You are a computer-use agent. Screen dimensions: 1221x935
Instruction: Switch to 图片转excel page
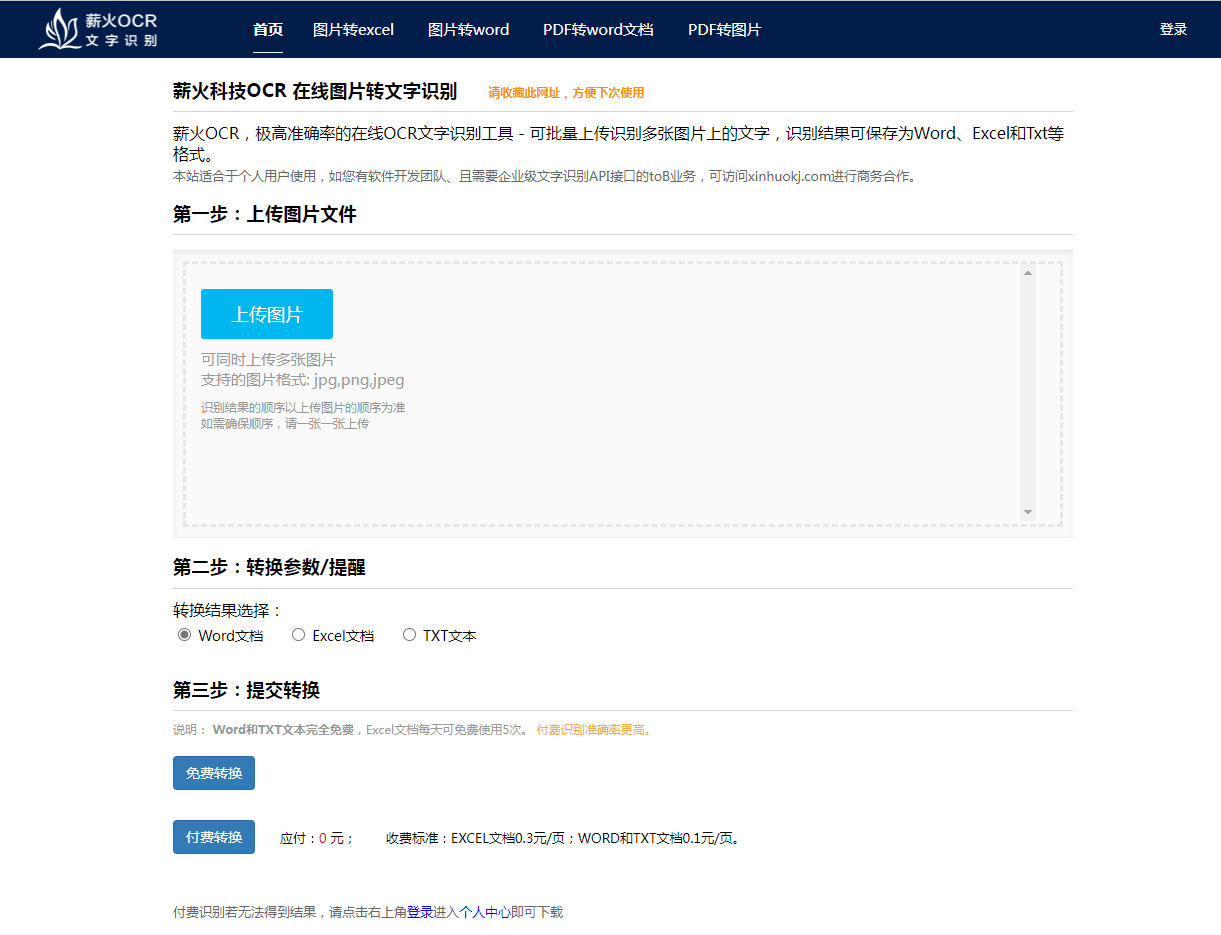355,30
